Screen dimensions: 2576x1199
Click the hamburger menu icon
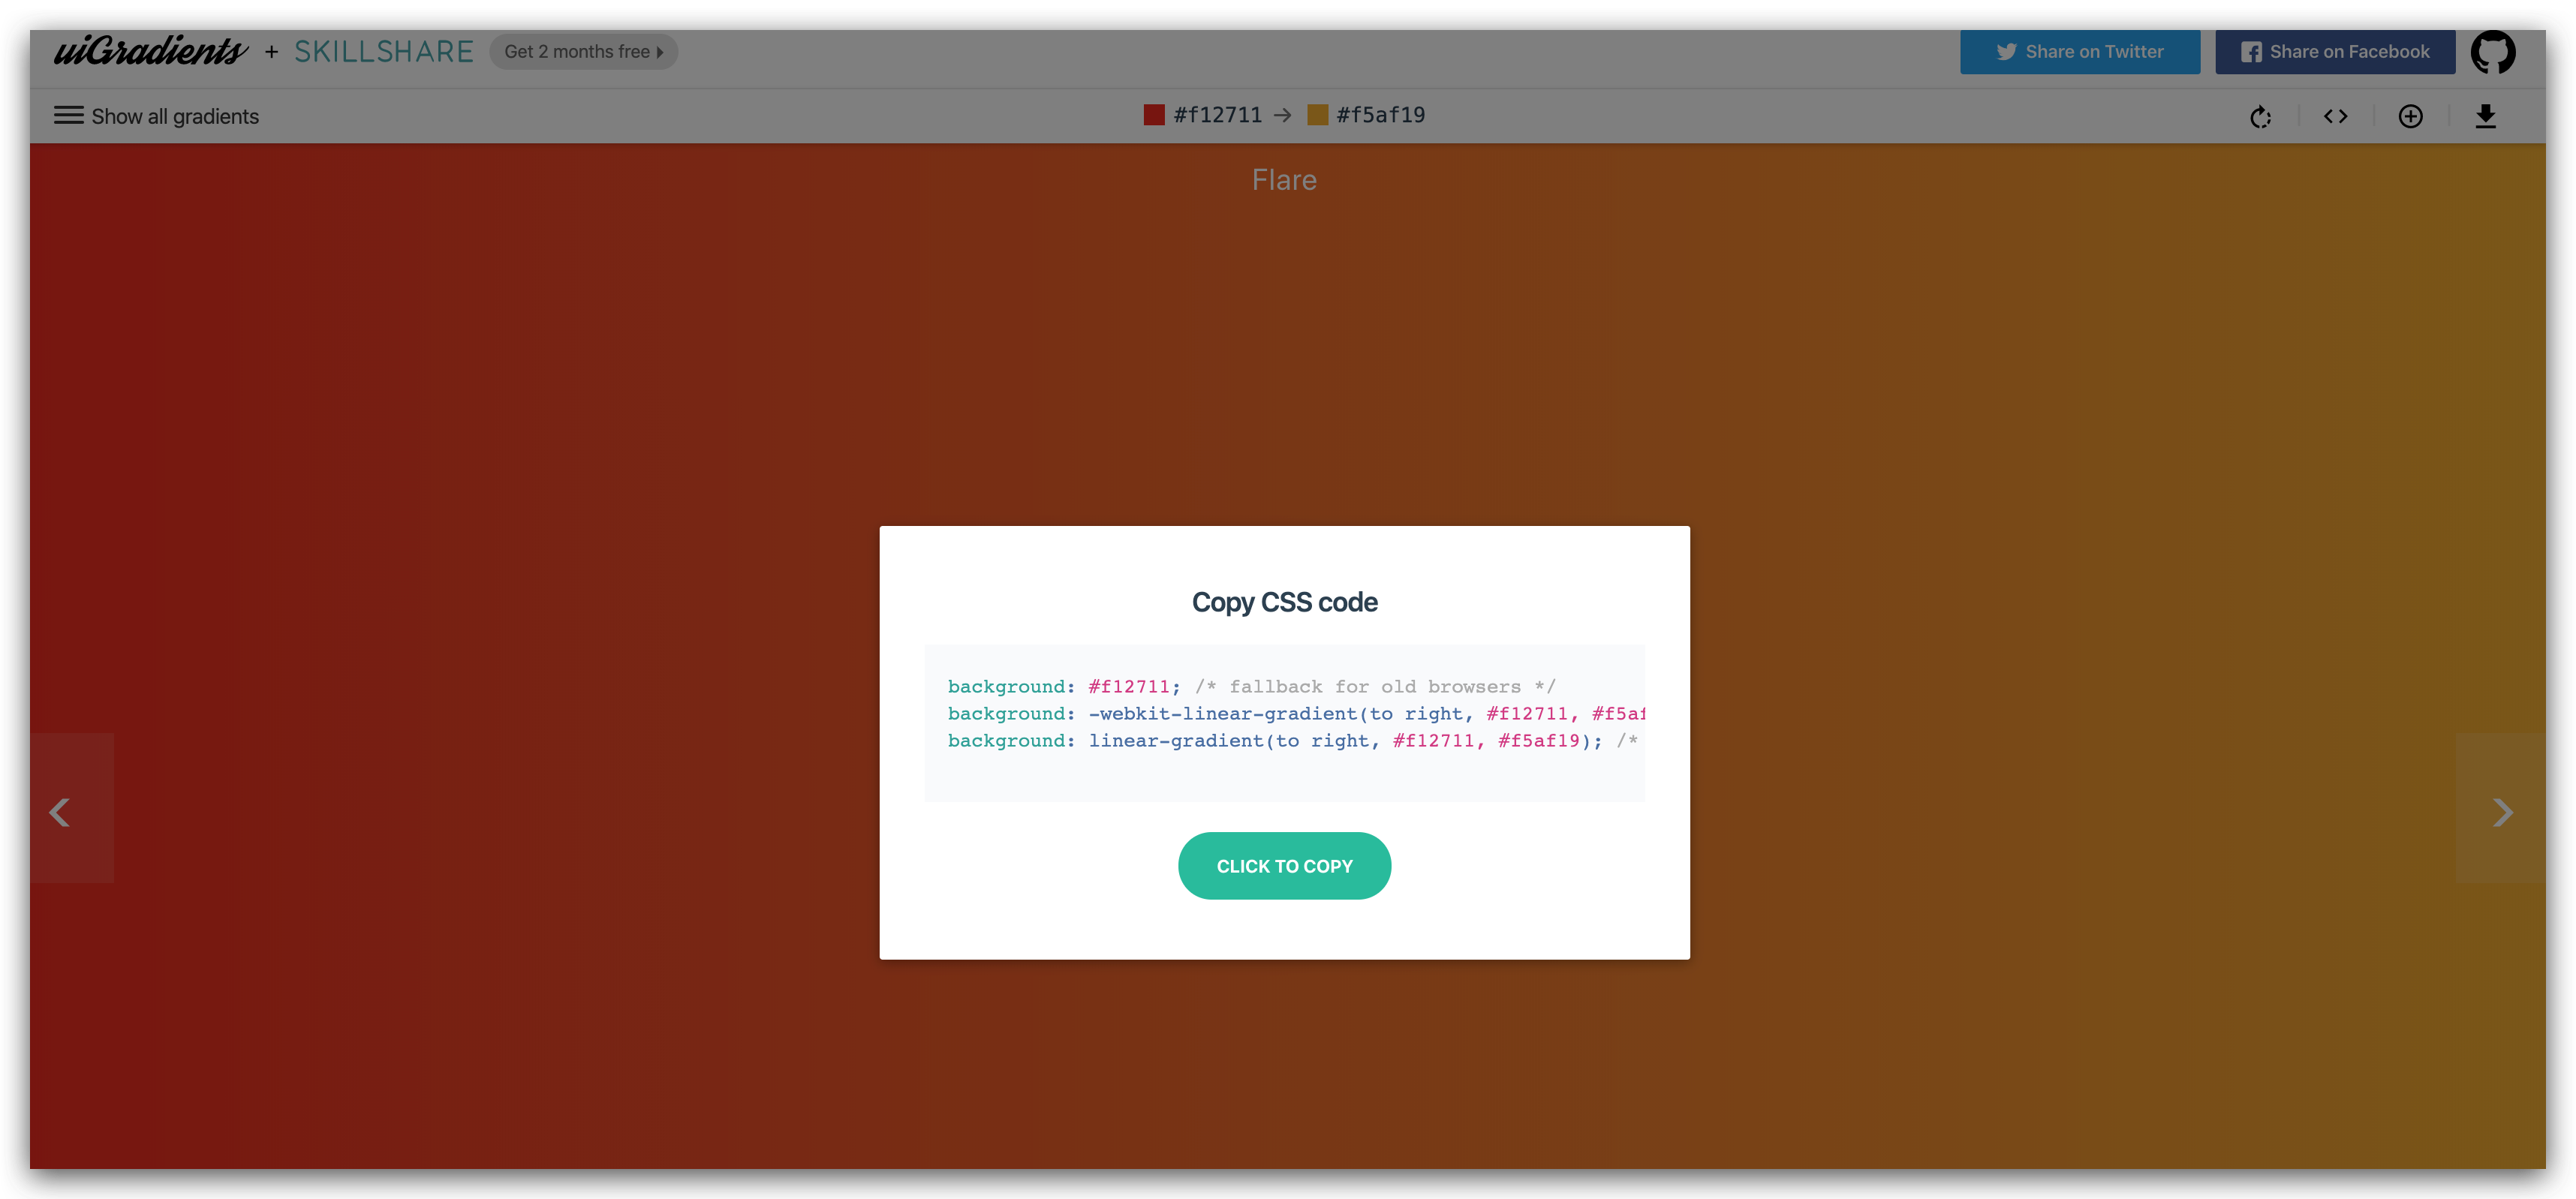[68, 116]
